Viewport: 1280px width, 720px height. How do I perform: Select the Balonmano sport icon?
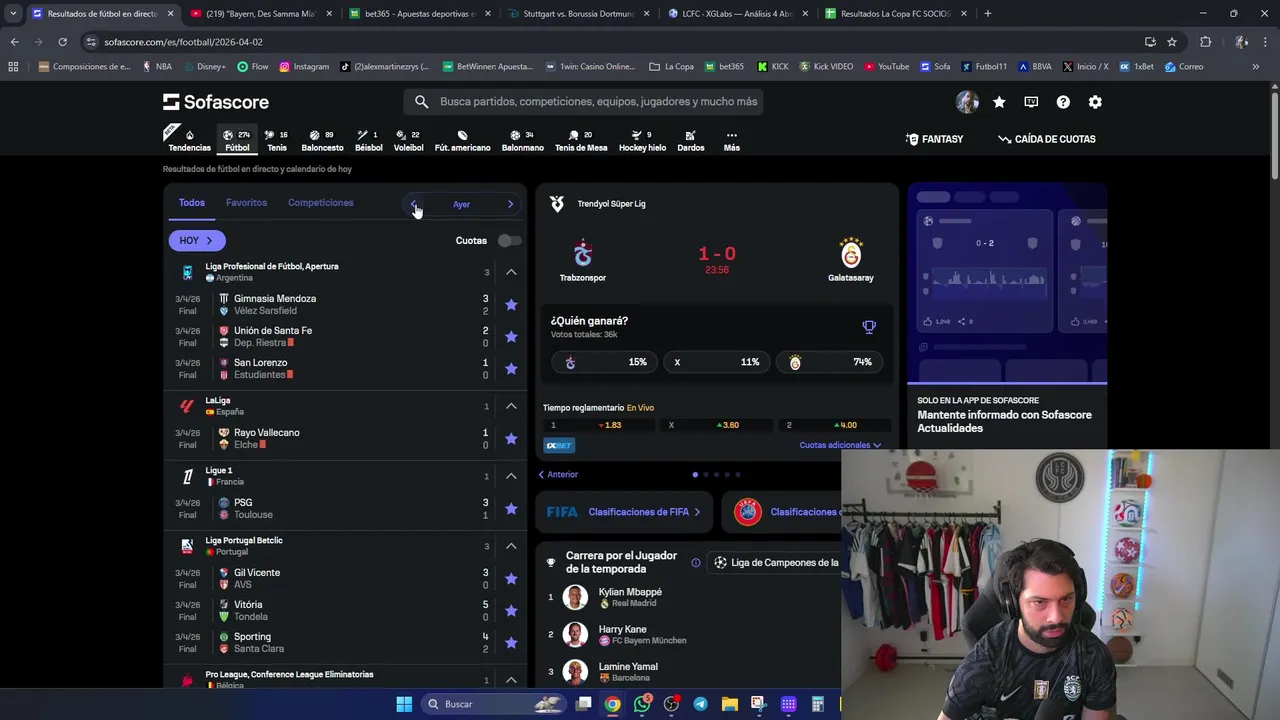522,140
